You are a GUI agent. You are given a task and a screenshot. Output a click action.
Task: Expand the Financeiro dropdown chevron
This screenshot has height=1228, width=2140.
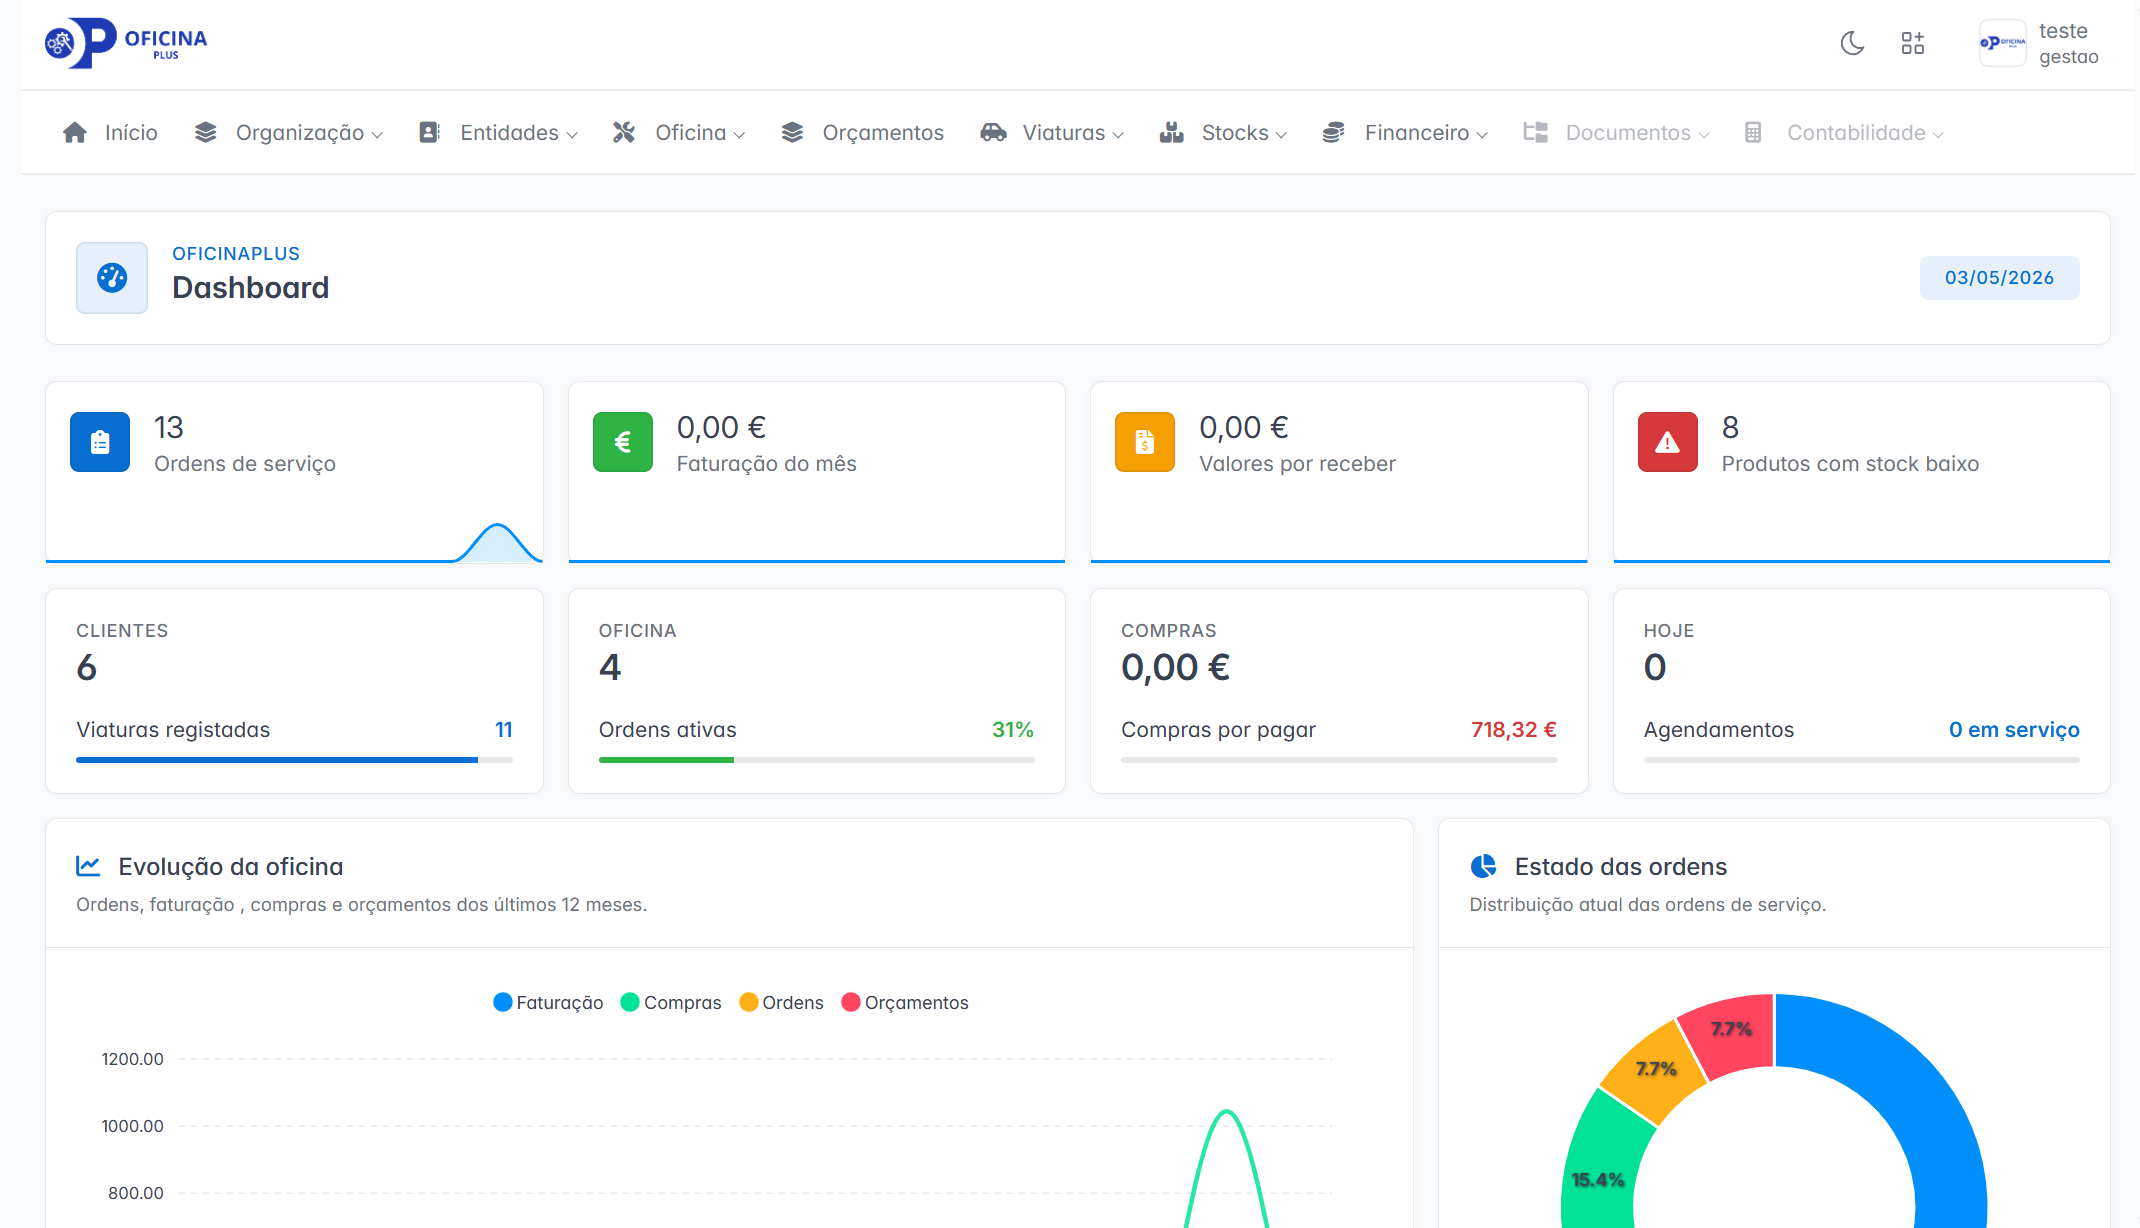point(1482,135)
